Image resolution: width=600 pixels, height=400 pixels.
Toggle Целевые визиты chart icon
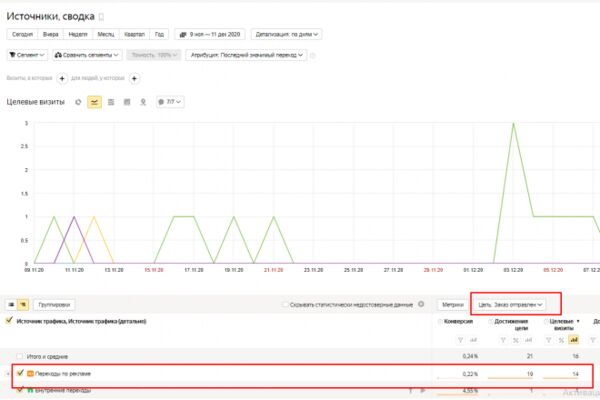(x=574, y=340)
